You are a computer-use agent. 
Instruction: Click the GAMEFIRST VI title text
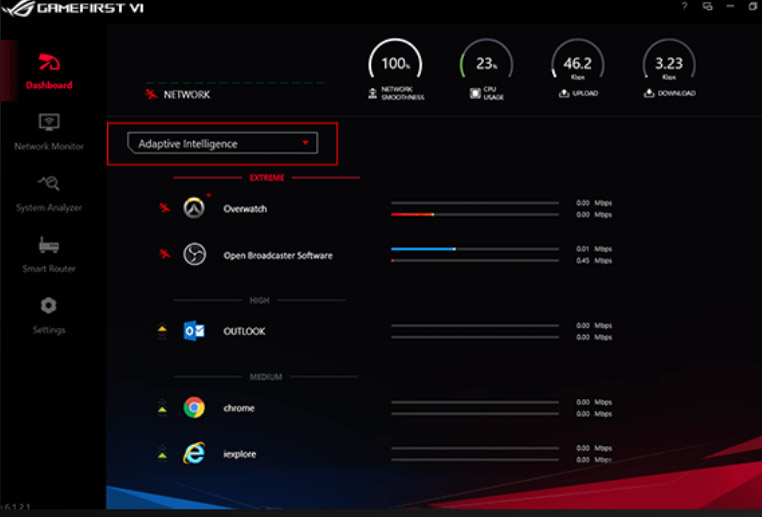[x=90, y=8]
